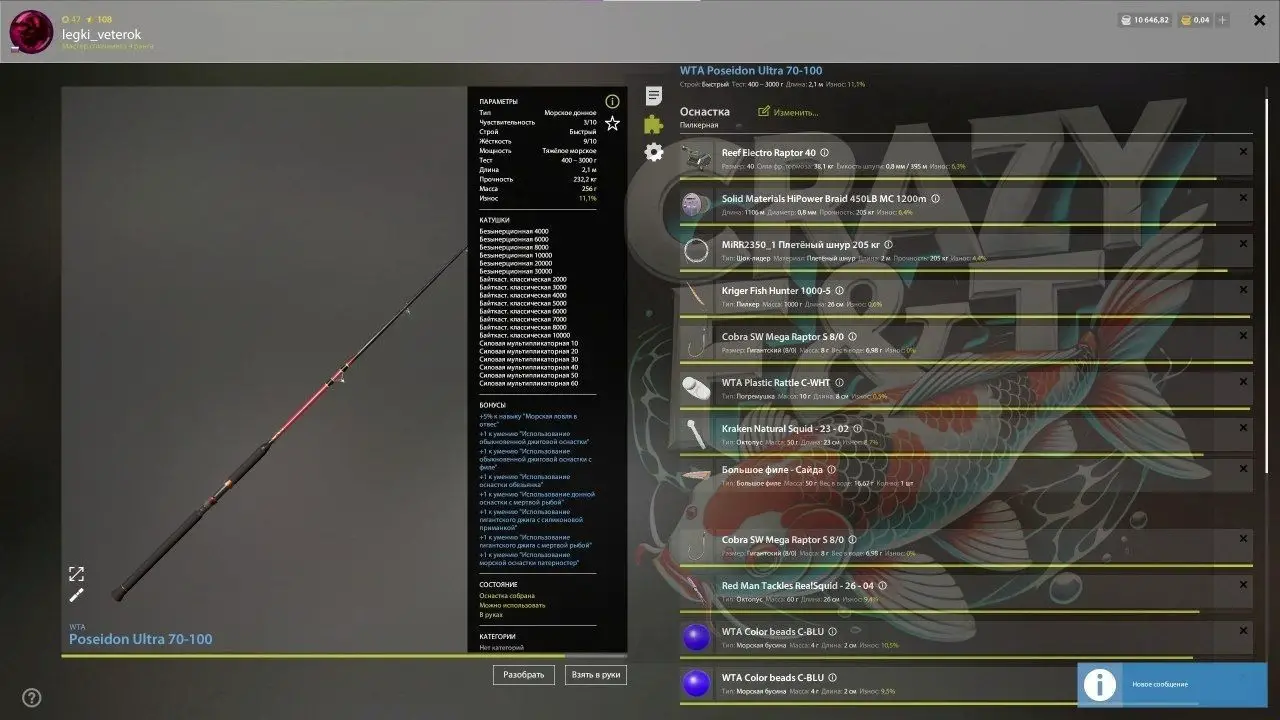Click the Безынерционная 4000 reel entry

514,231
